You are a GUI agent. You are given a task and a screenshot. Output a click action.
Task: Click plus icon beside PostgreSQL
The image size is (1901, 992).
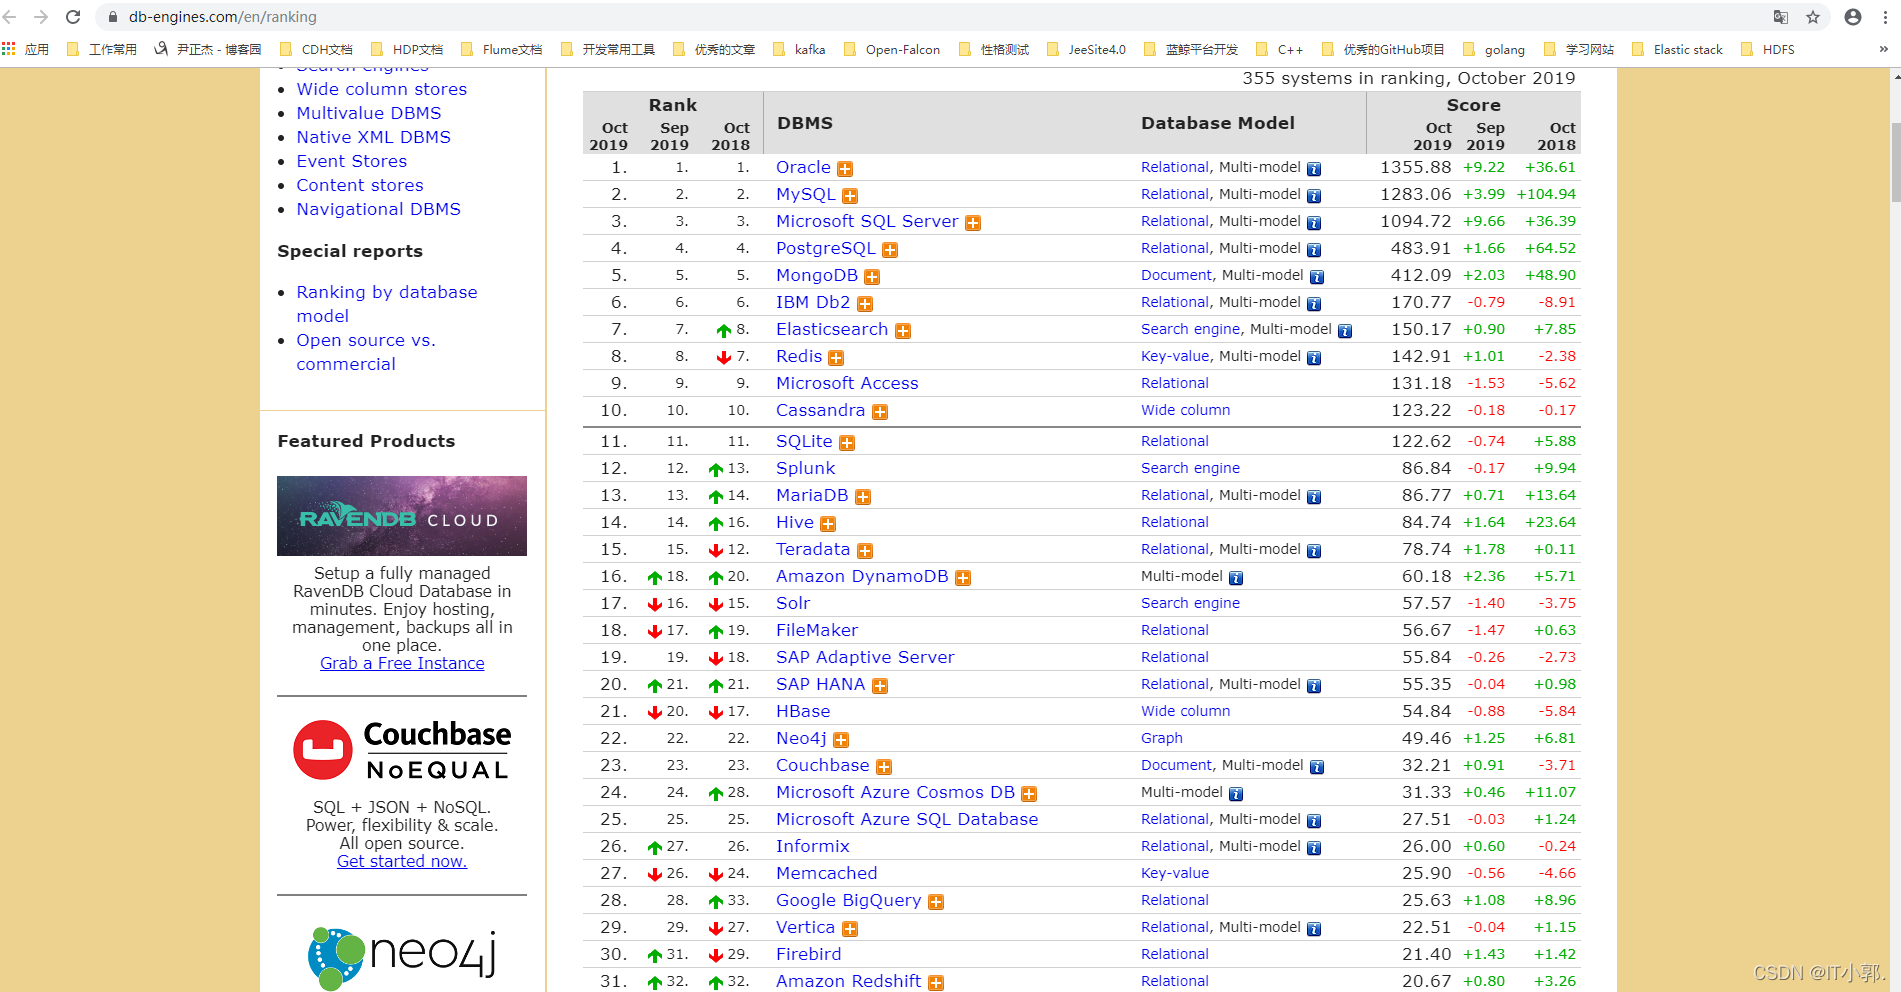(x=890, y=250)
